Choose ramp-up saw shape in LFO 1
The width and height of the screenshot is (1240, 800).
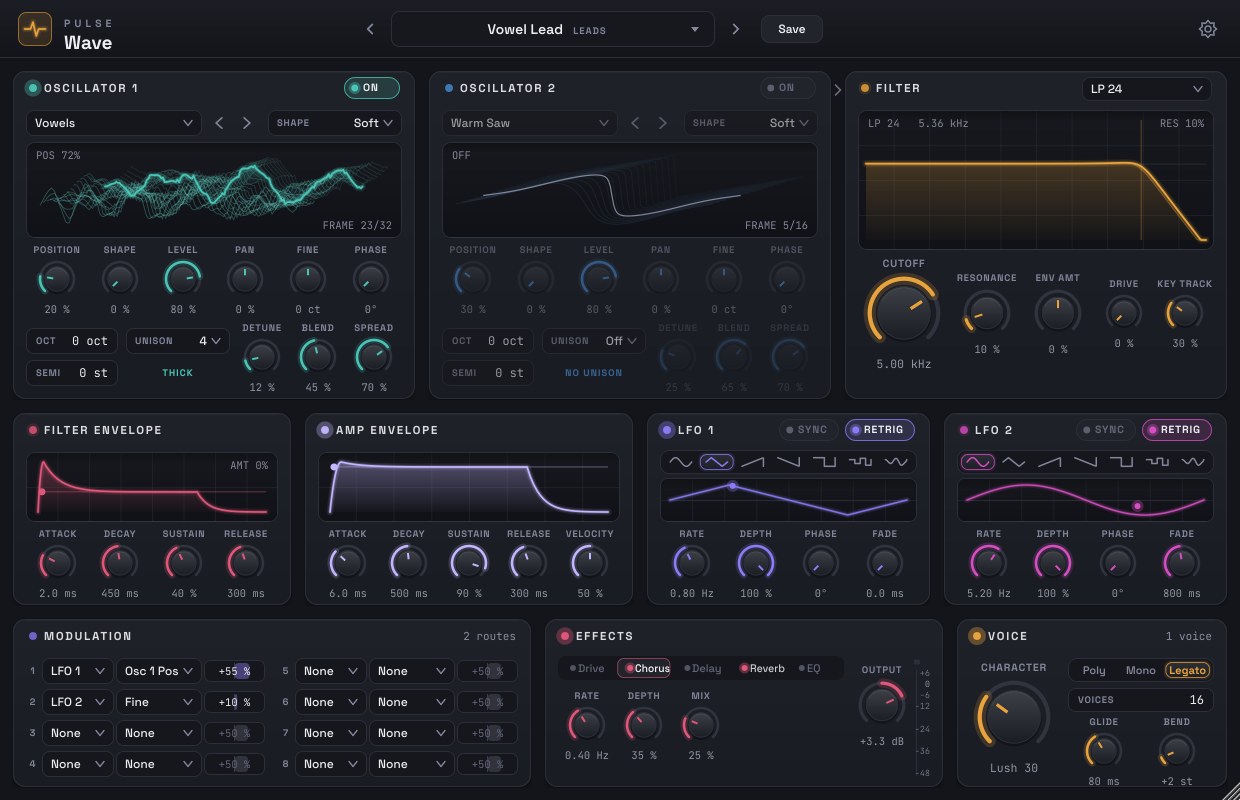click(752, 462)
